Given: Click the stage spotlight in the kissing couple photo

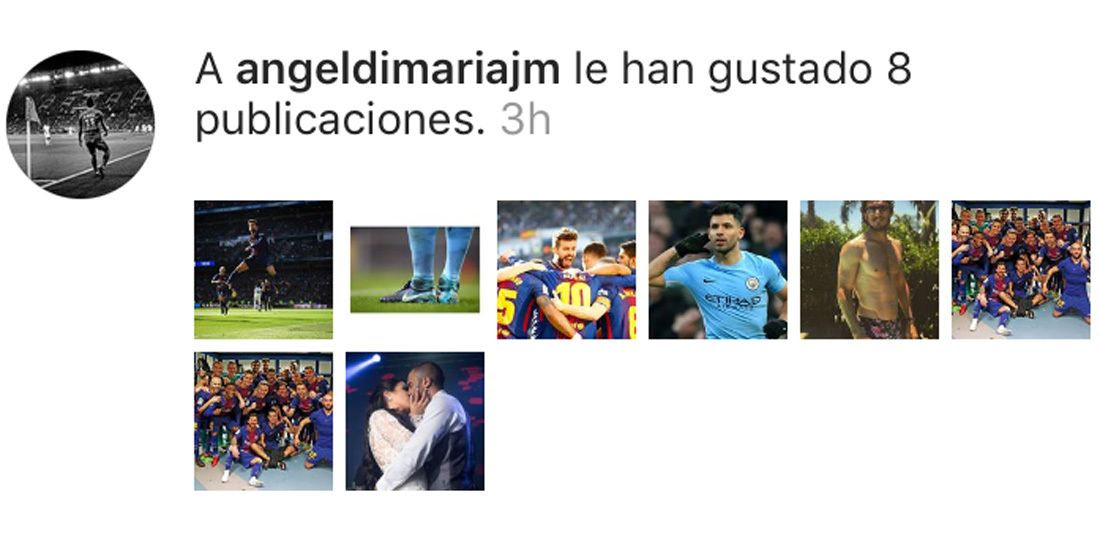Looking at the screenshot, I should [x=368, y=363].
